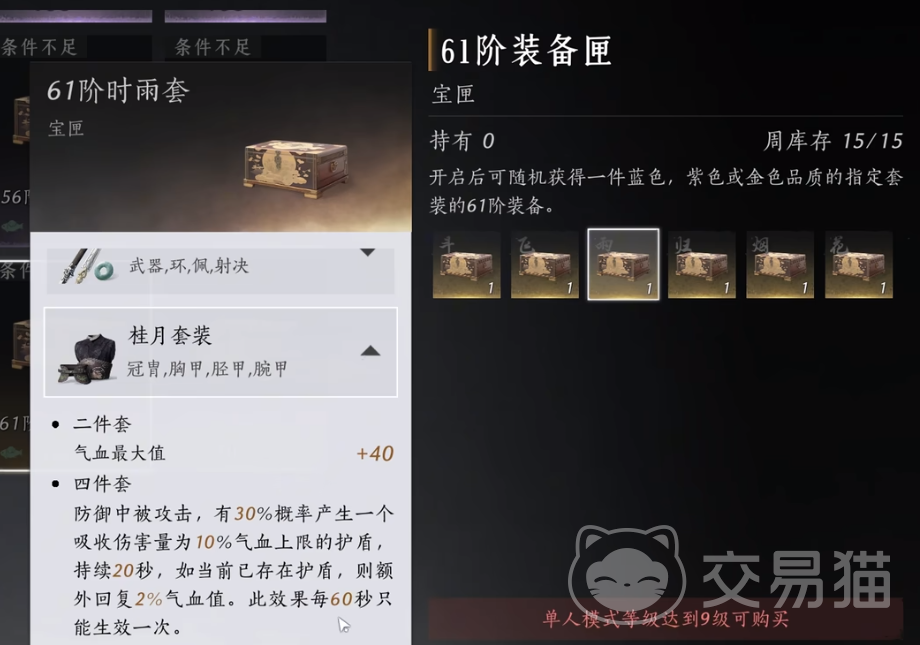920x645 pixels.
Task: Select the 烟 set treasure box
Action: (x=780, y=264)
